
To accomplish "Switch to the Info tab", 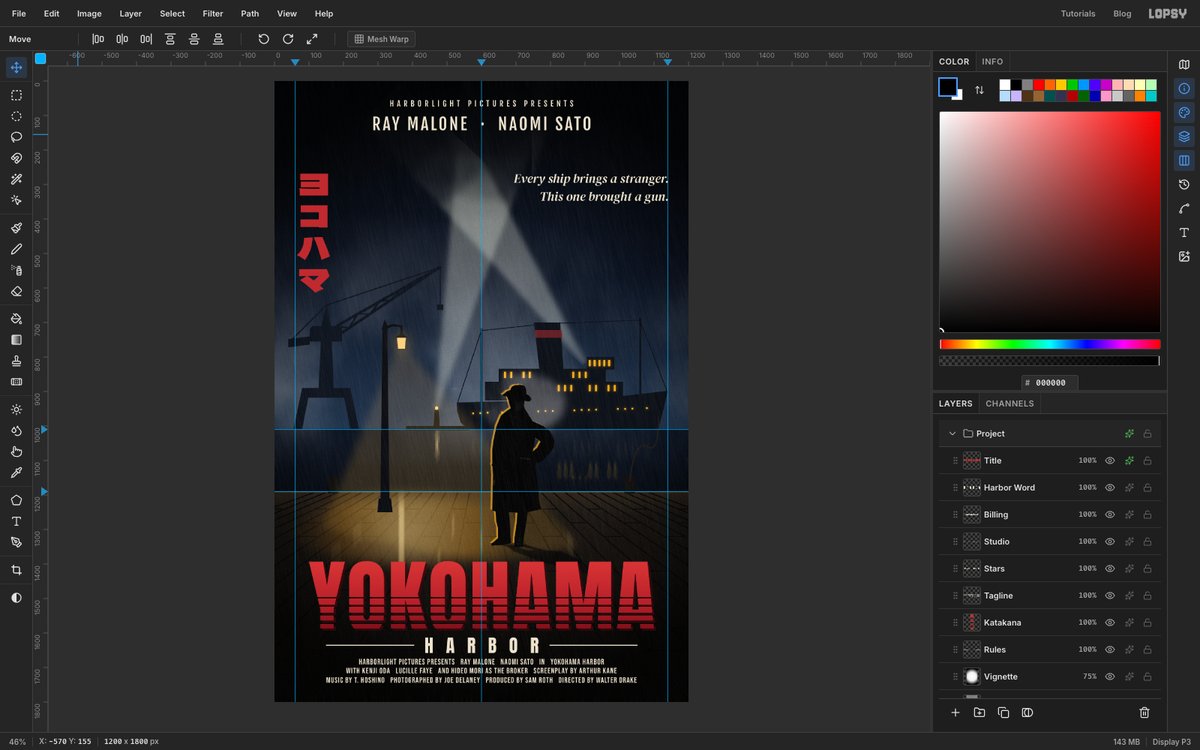I will click(x=992, y=62).
